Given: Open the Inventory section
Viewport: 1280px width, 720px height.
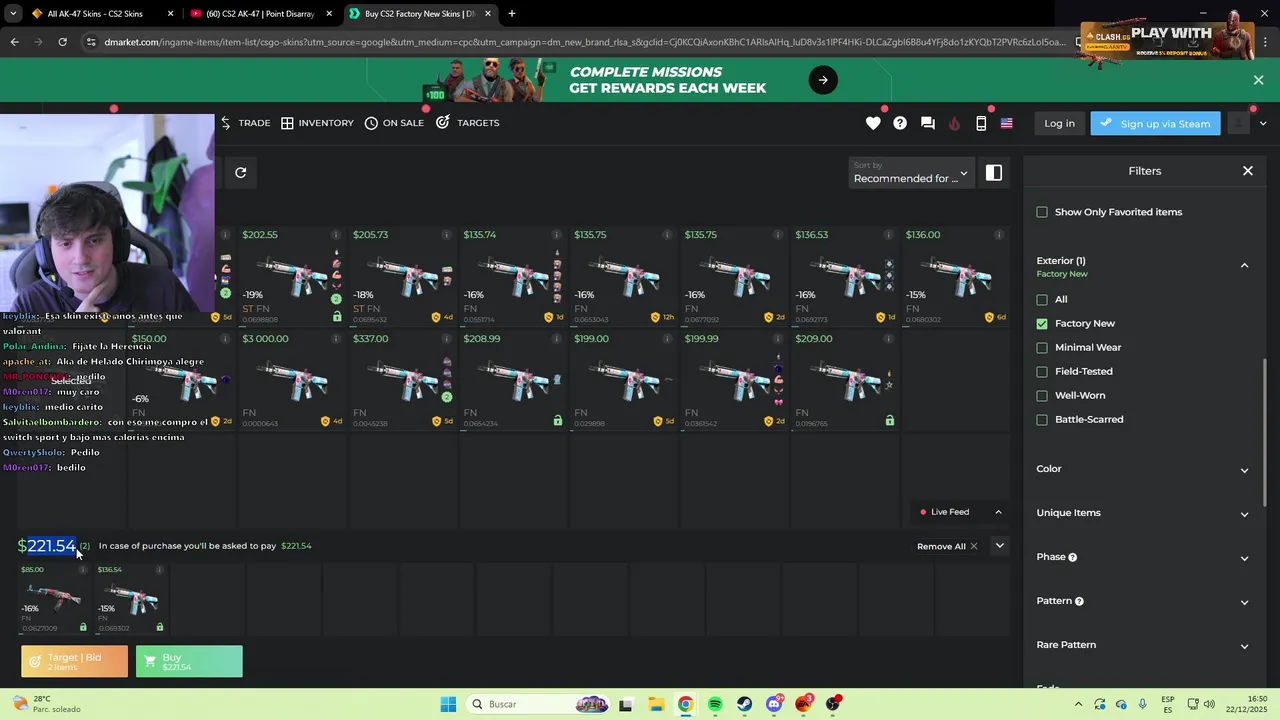Looking at the screenshot, I should [317, 123].
